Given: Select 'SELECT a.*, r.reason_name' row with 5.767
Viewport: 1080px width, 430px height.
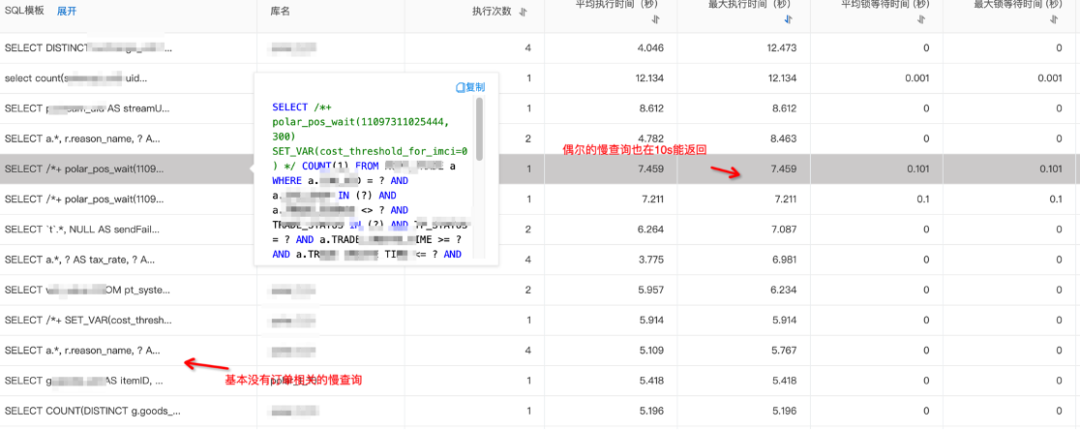Looking at the screenshot, I should 82,351.
